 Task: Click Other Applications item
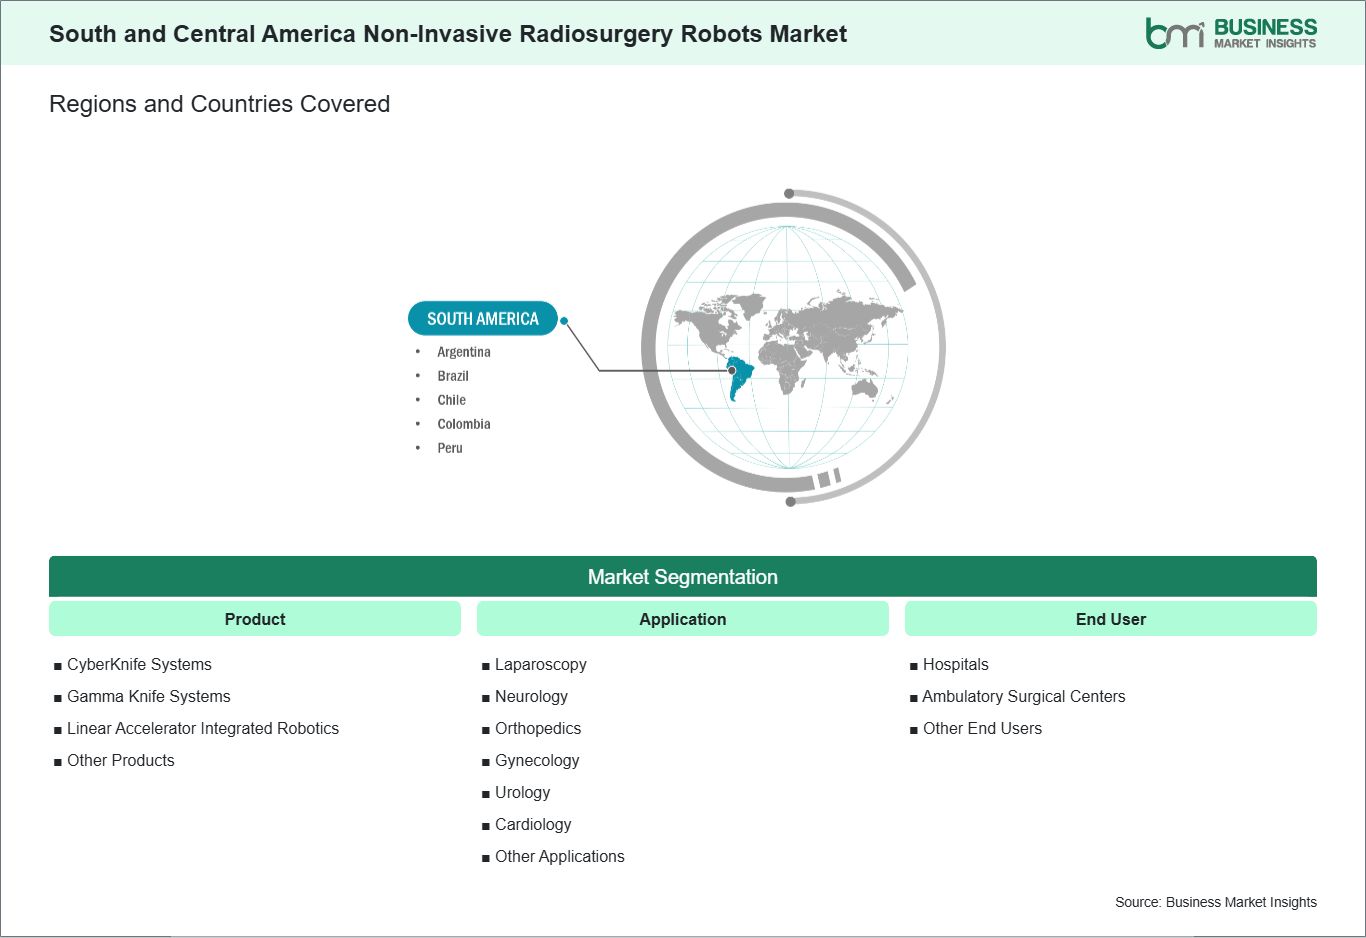[x=560, y=856]
